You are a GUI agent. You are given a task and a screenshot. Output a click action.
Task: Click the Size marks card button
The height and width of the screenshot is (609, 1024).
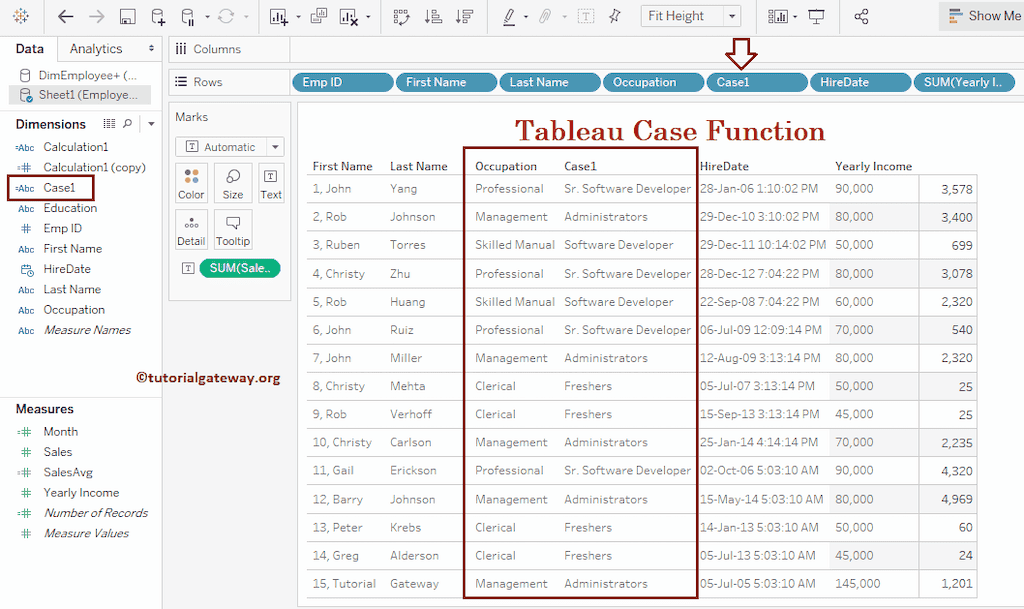click(x=233, y=183)
